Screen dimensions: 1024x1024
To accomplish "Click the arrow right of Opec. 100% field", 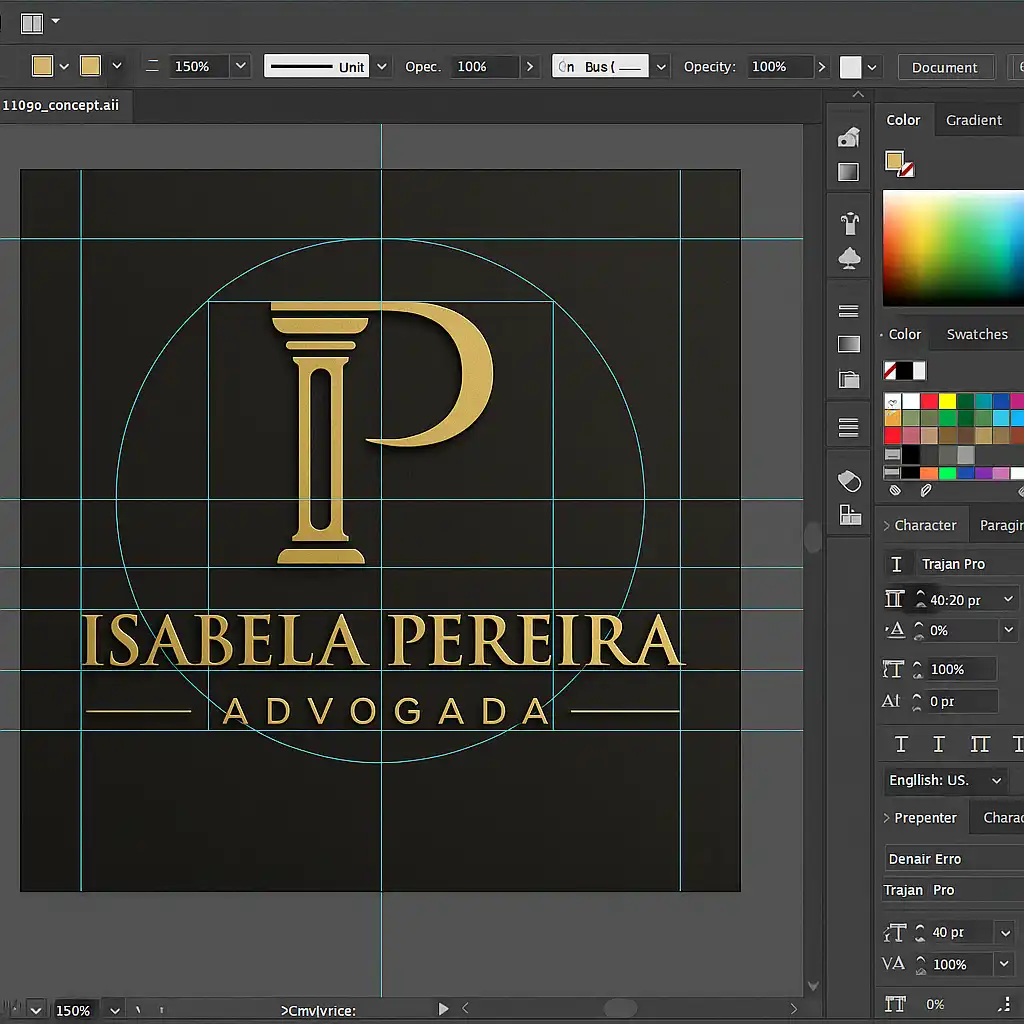I will coord(530,67).
